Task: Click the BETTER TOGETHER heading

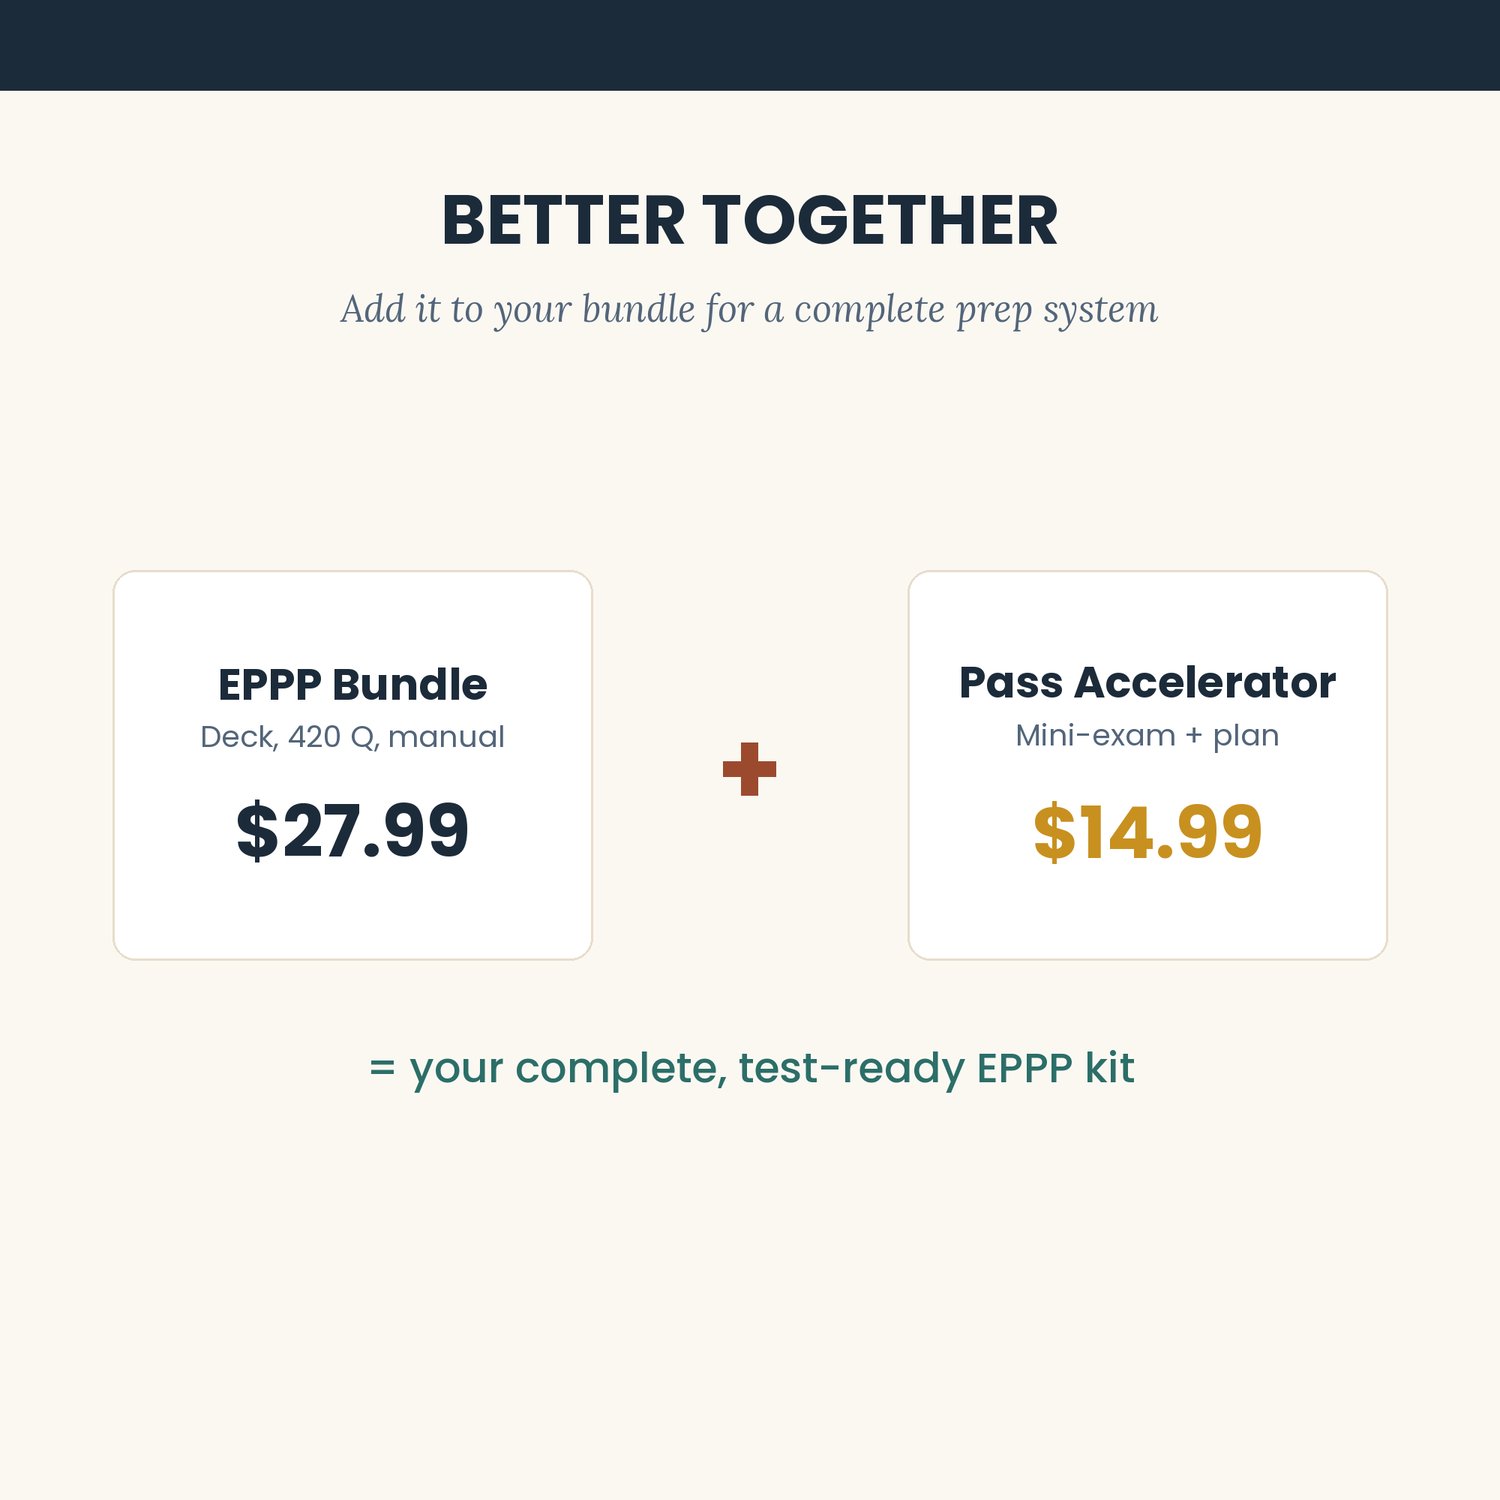Action: pyautogui.click(x=749, y=221)
